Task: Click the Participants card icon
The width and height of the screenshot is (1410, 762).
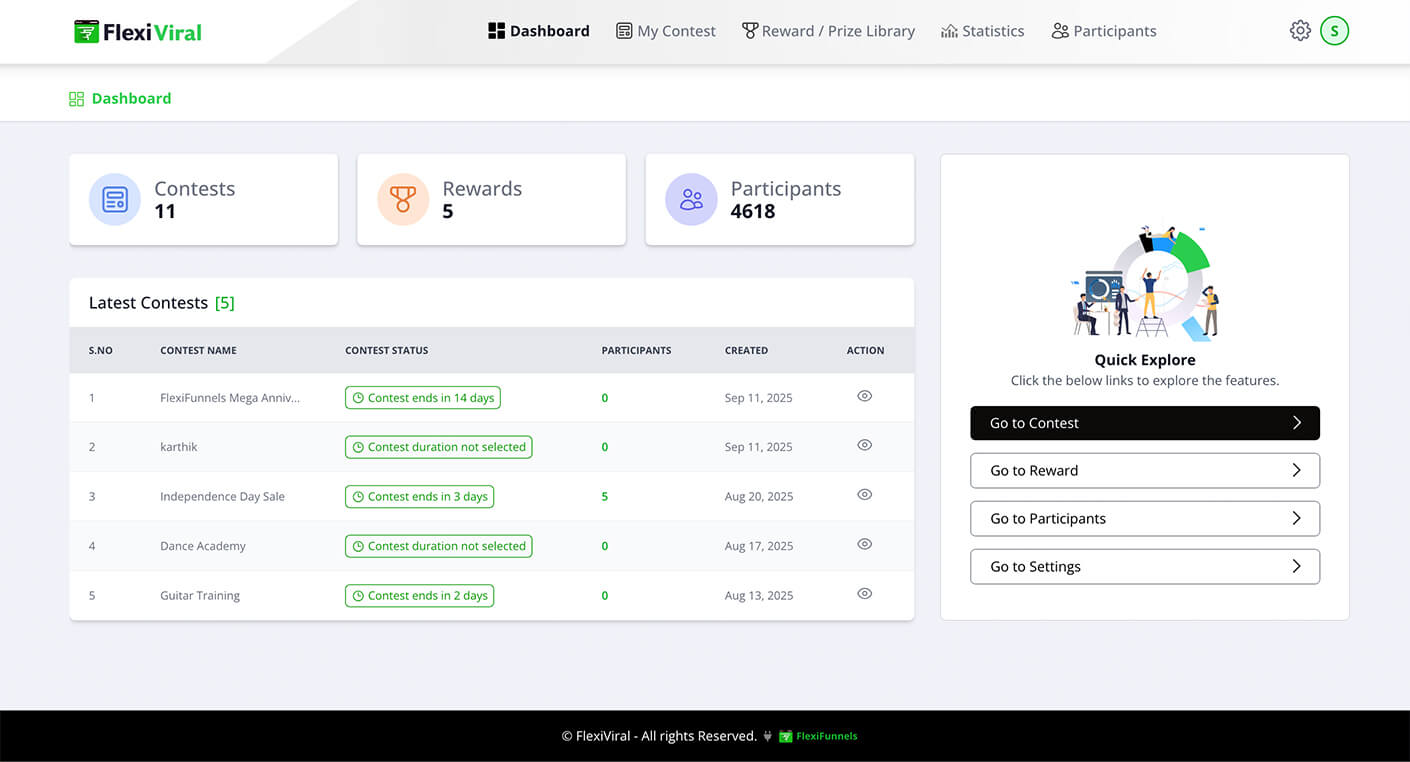Action: pos(691,199)
